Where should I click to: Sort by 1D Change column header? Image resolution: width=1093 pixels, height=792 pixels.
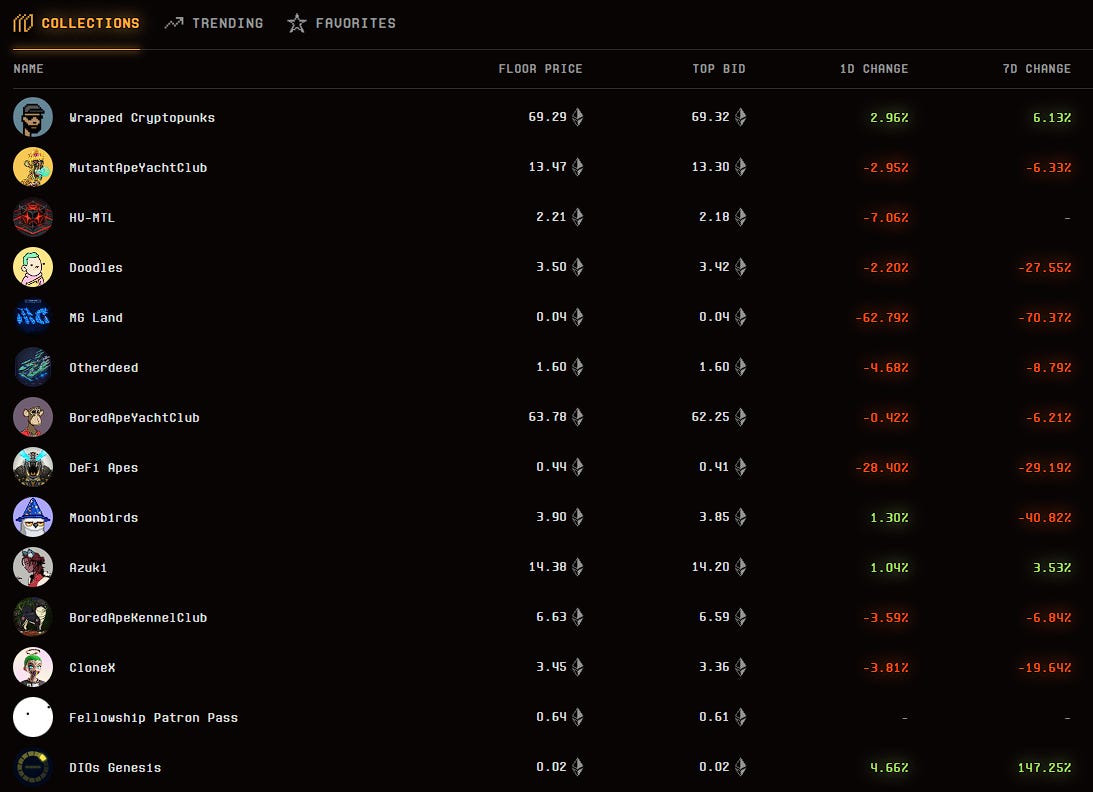[x=873, y=68]
